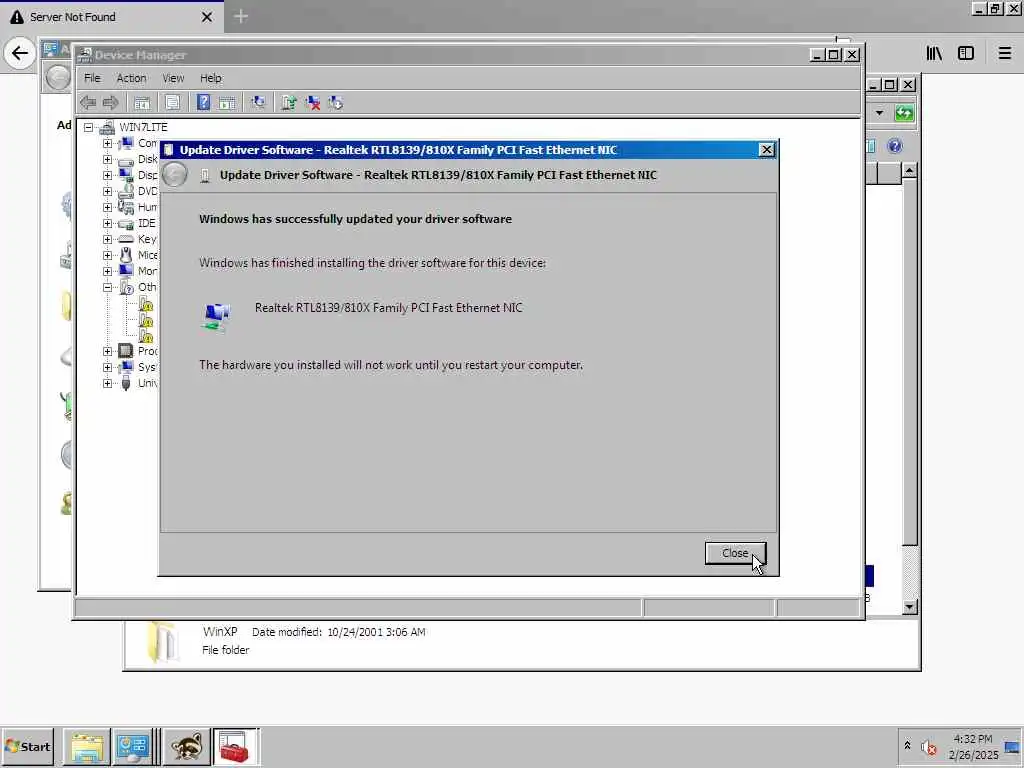Expand the Monitors node
The height and width of the screenshot is (768, 1024).
[107, 271]
